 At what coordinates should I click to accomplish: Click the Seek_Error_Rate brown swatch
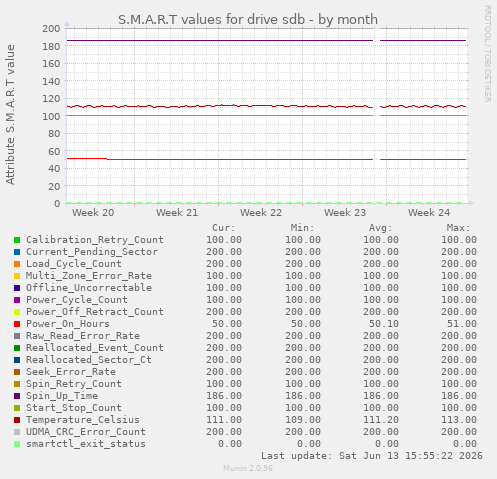point(17,372)
